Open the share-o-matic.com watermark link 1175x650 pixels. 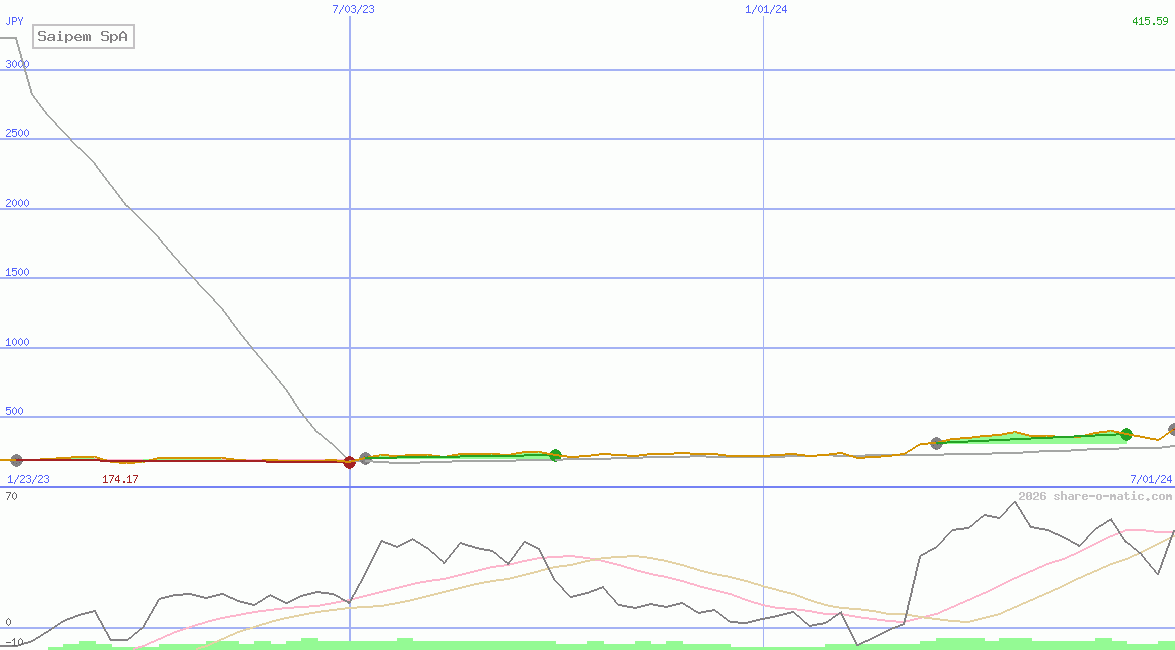point(1095,496)
